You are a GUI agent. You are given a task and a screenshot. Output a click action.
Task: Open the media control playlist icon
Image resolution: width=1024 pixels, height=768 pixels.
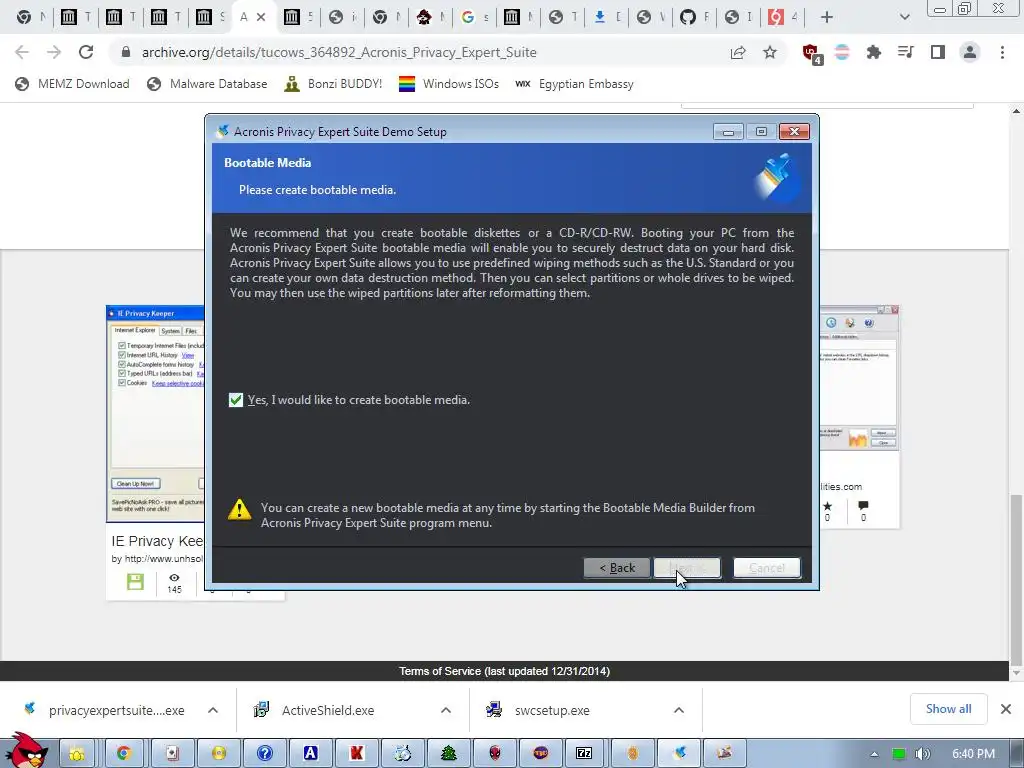(x=905, y=52)
